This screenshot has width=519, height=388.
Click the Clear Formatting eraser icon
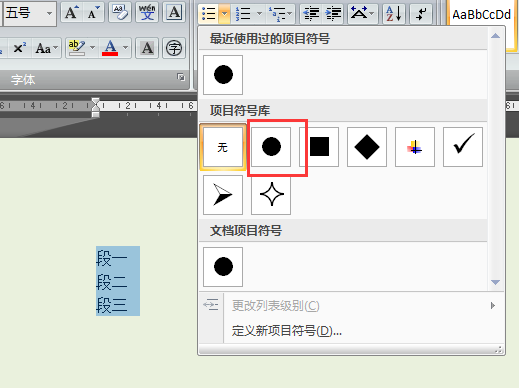pyautogui.click(x=120, y=13)
